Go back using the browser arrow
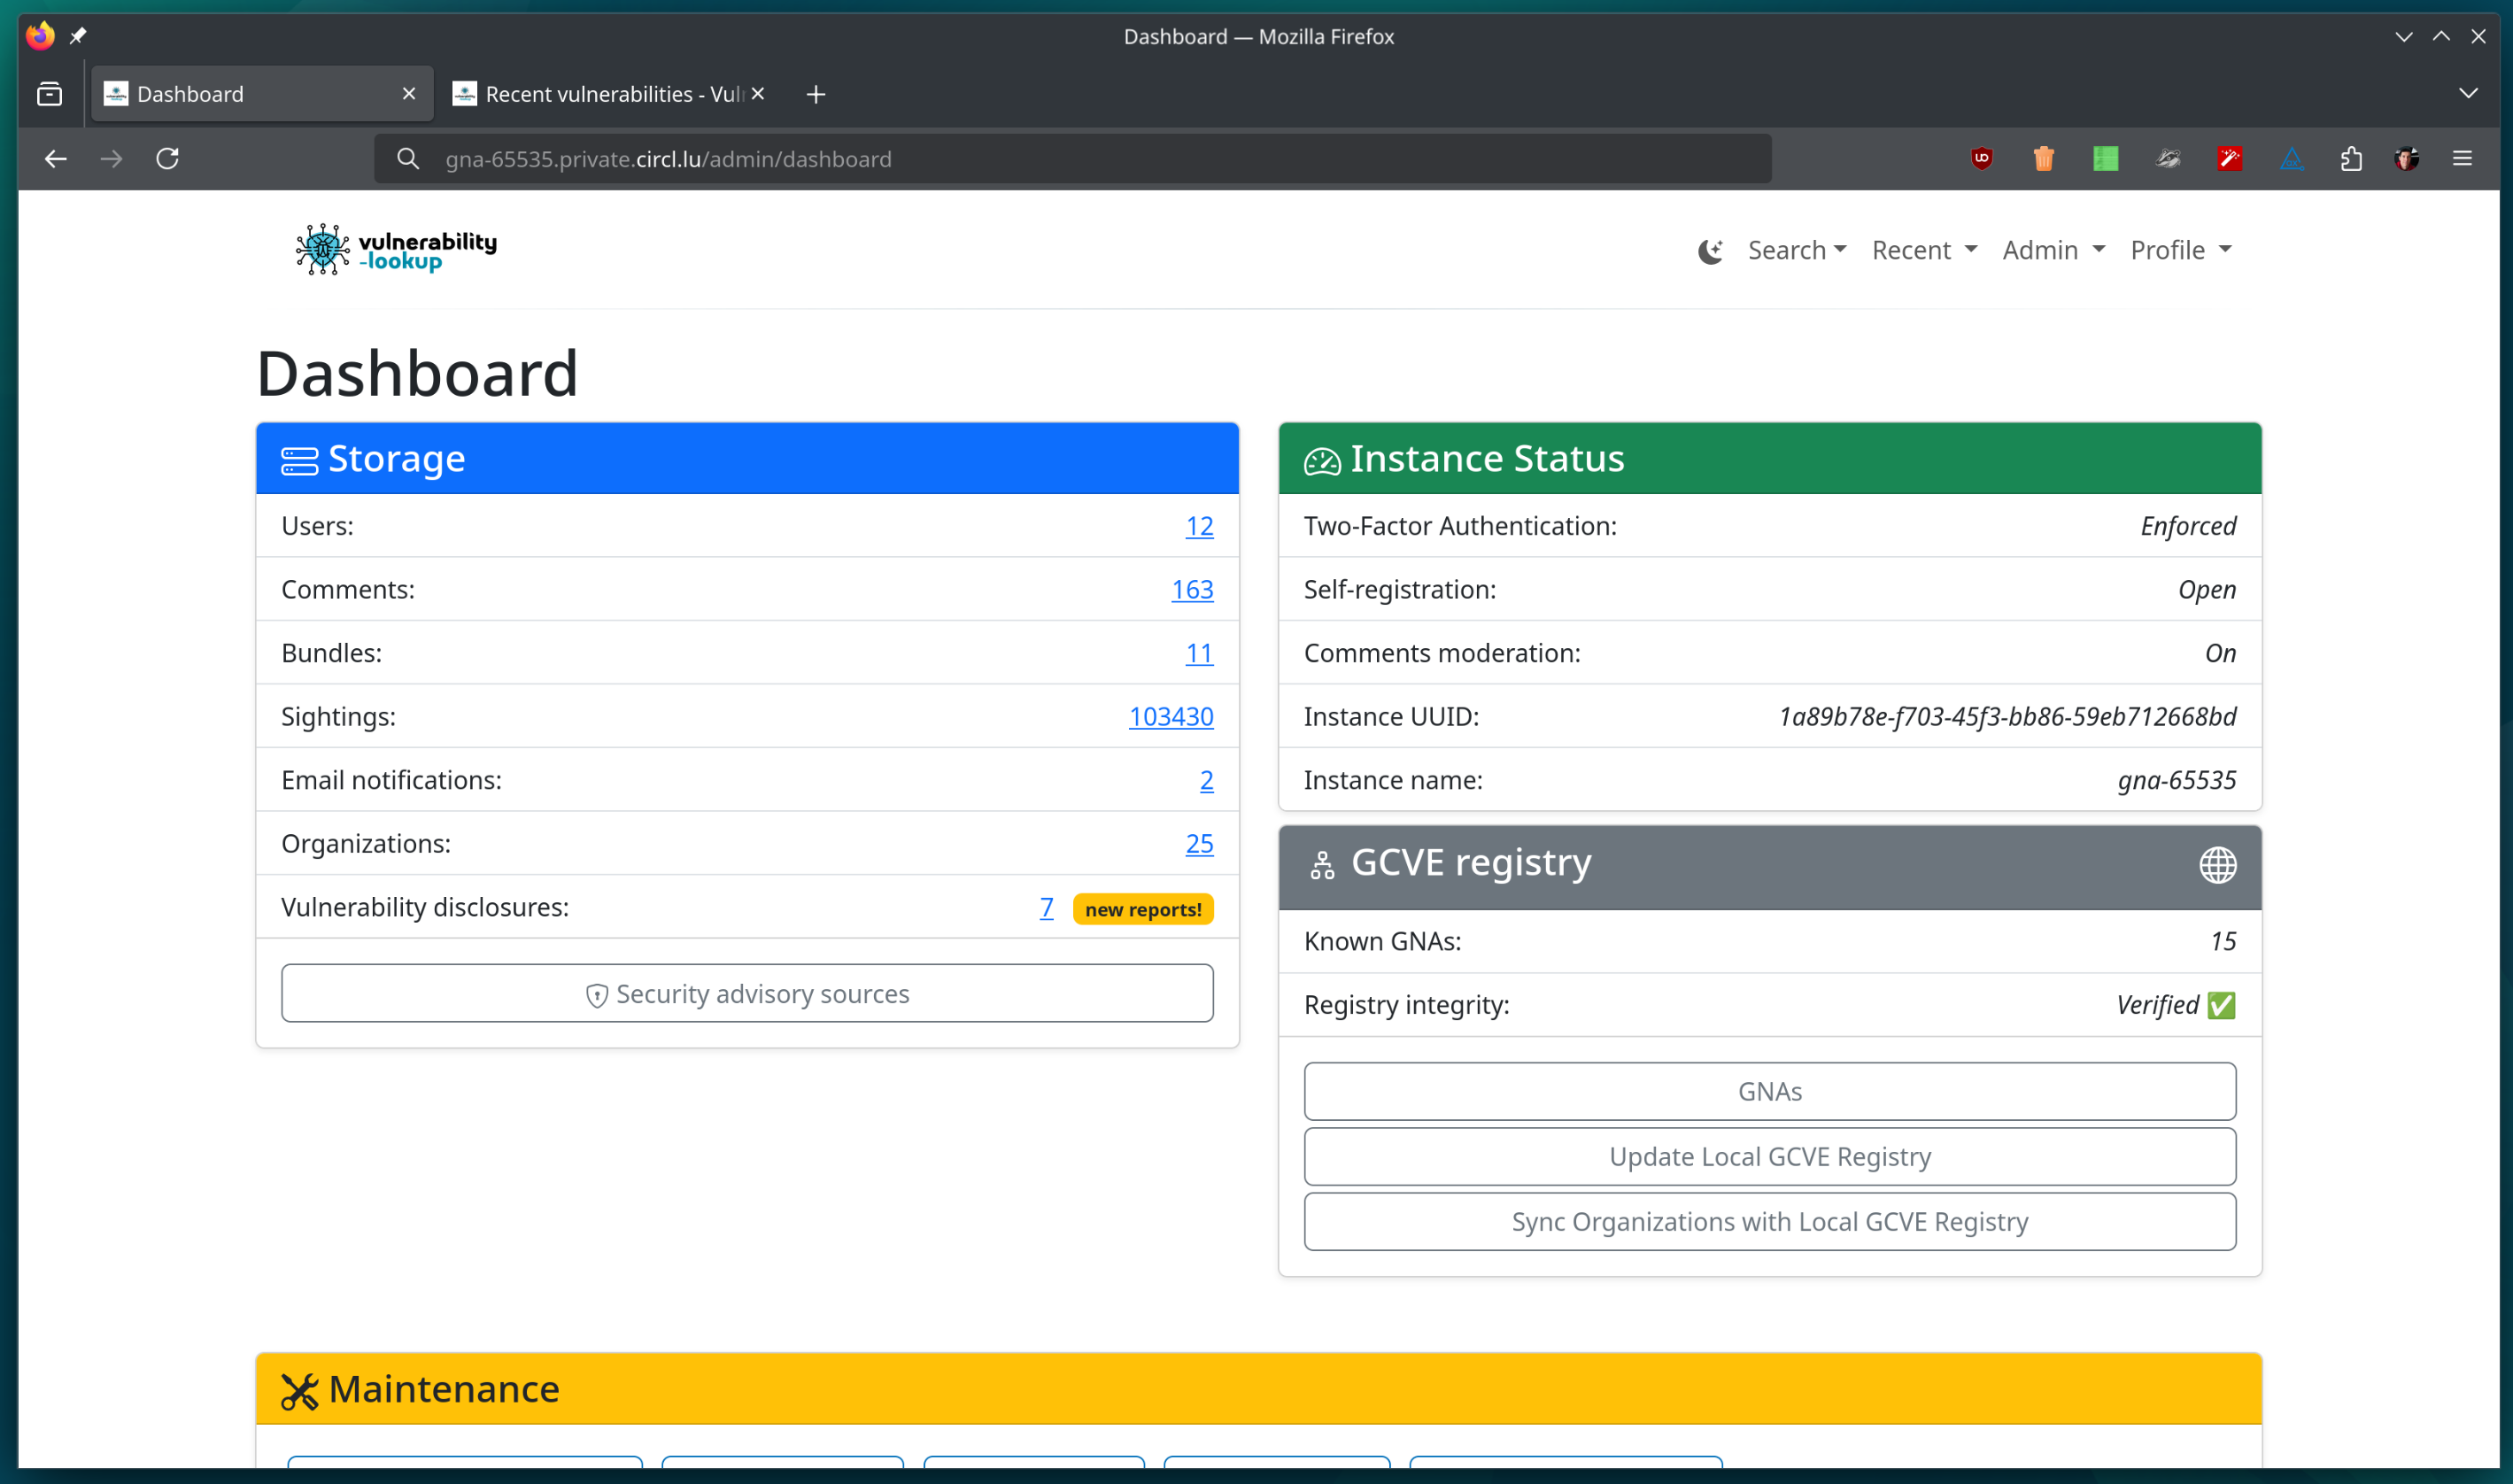Image resolution: width=2513 pixels, height=1484 pixels. point(56,158)
